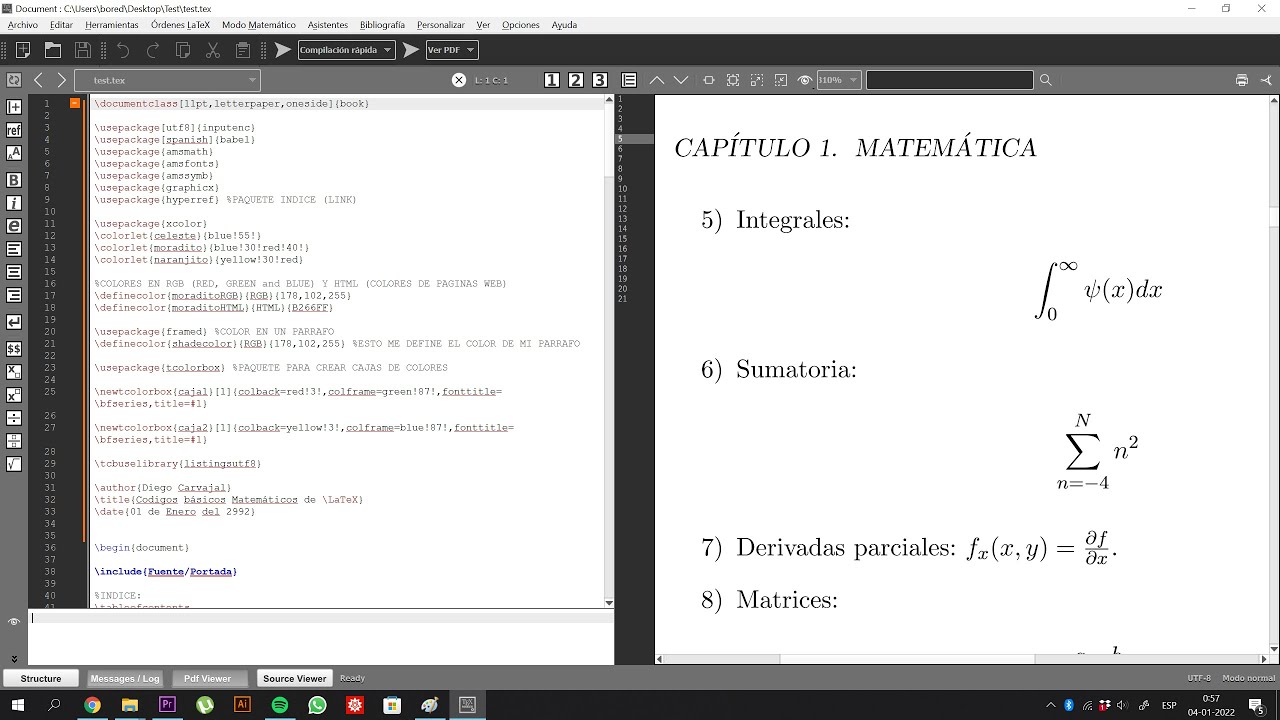Save the document with the floppy icon
The image size is (1280, 720).
(83, 50)
